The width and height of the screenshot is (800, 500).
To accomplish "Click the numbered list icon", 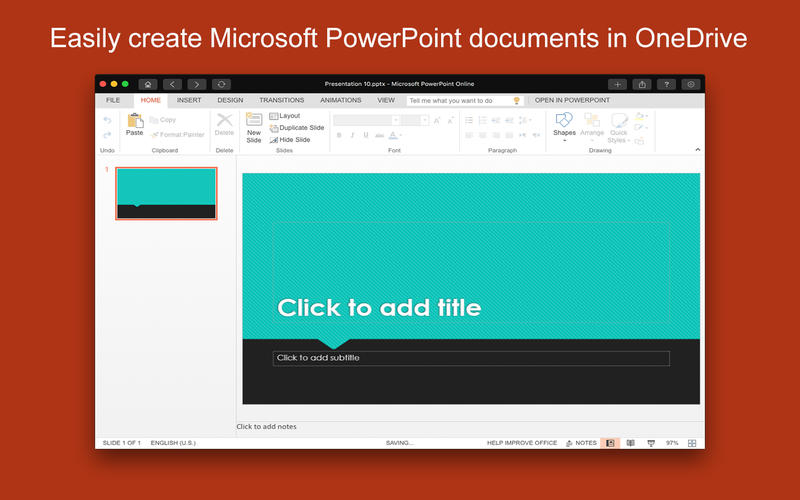I will (482, 120).
